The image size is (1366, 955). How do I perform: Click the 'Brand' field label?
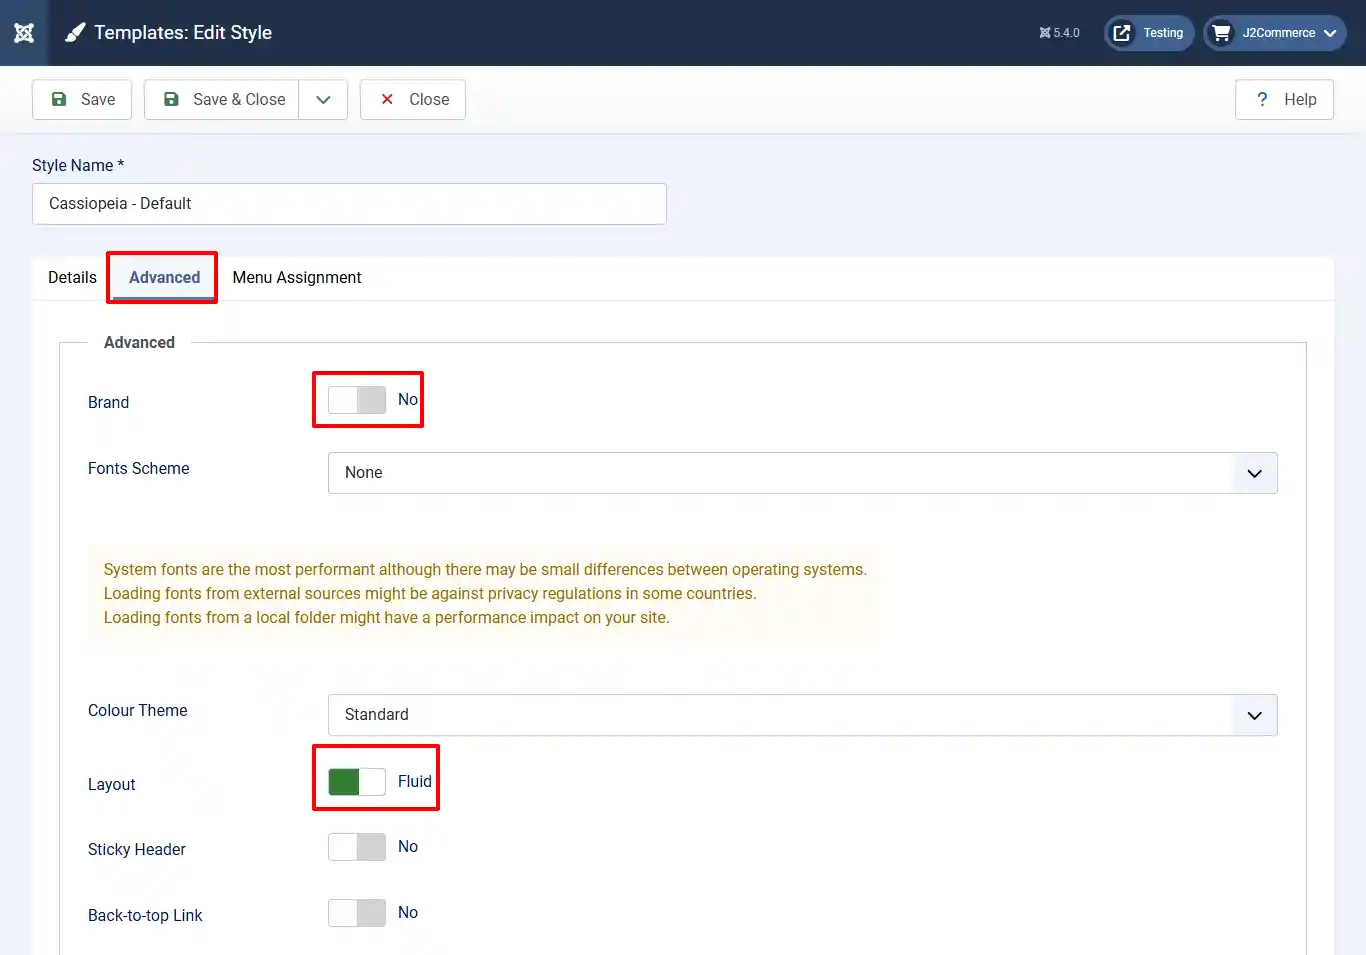(x=108, y=402)
